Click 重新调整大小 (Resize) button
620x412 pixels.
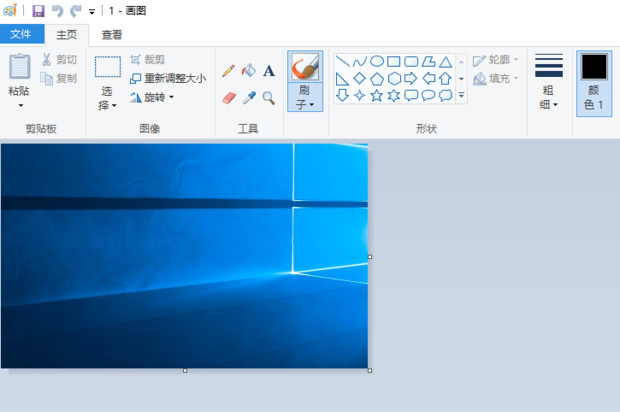click(x=168, y=78)
